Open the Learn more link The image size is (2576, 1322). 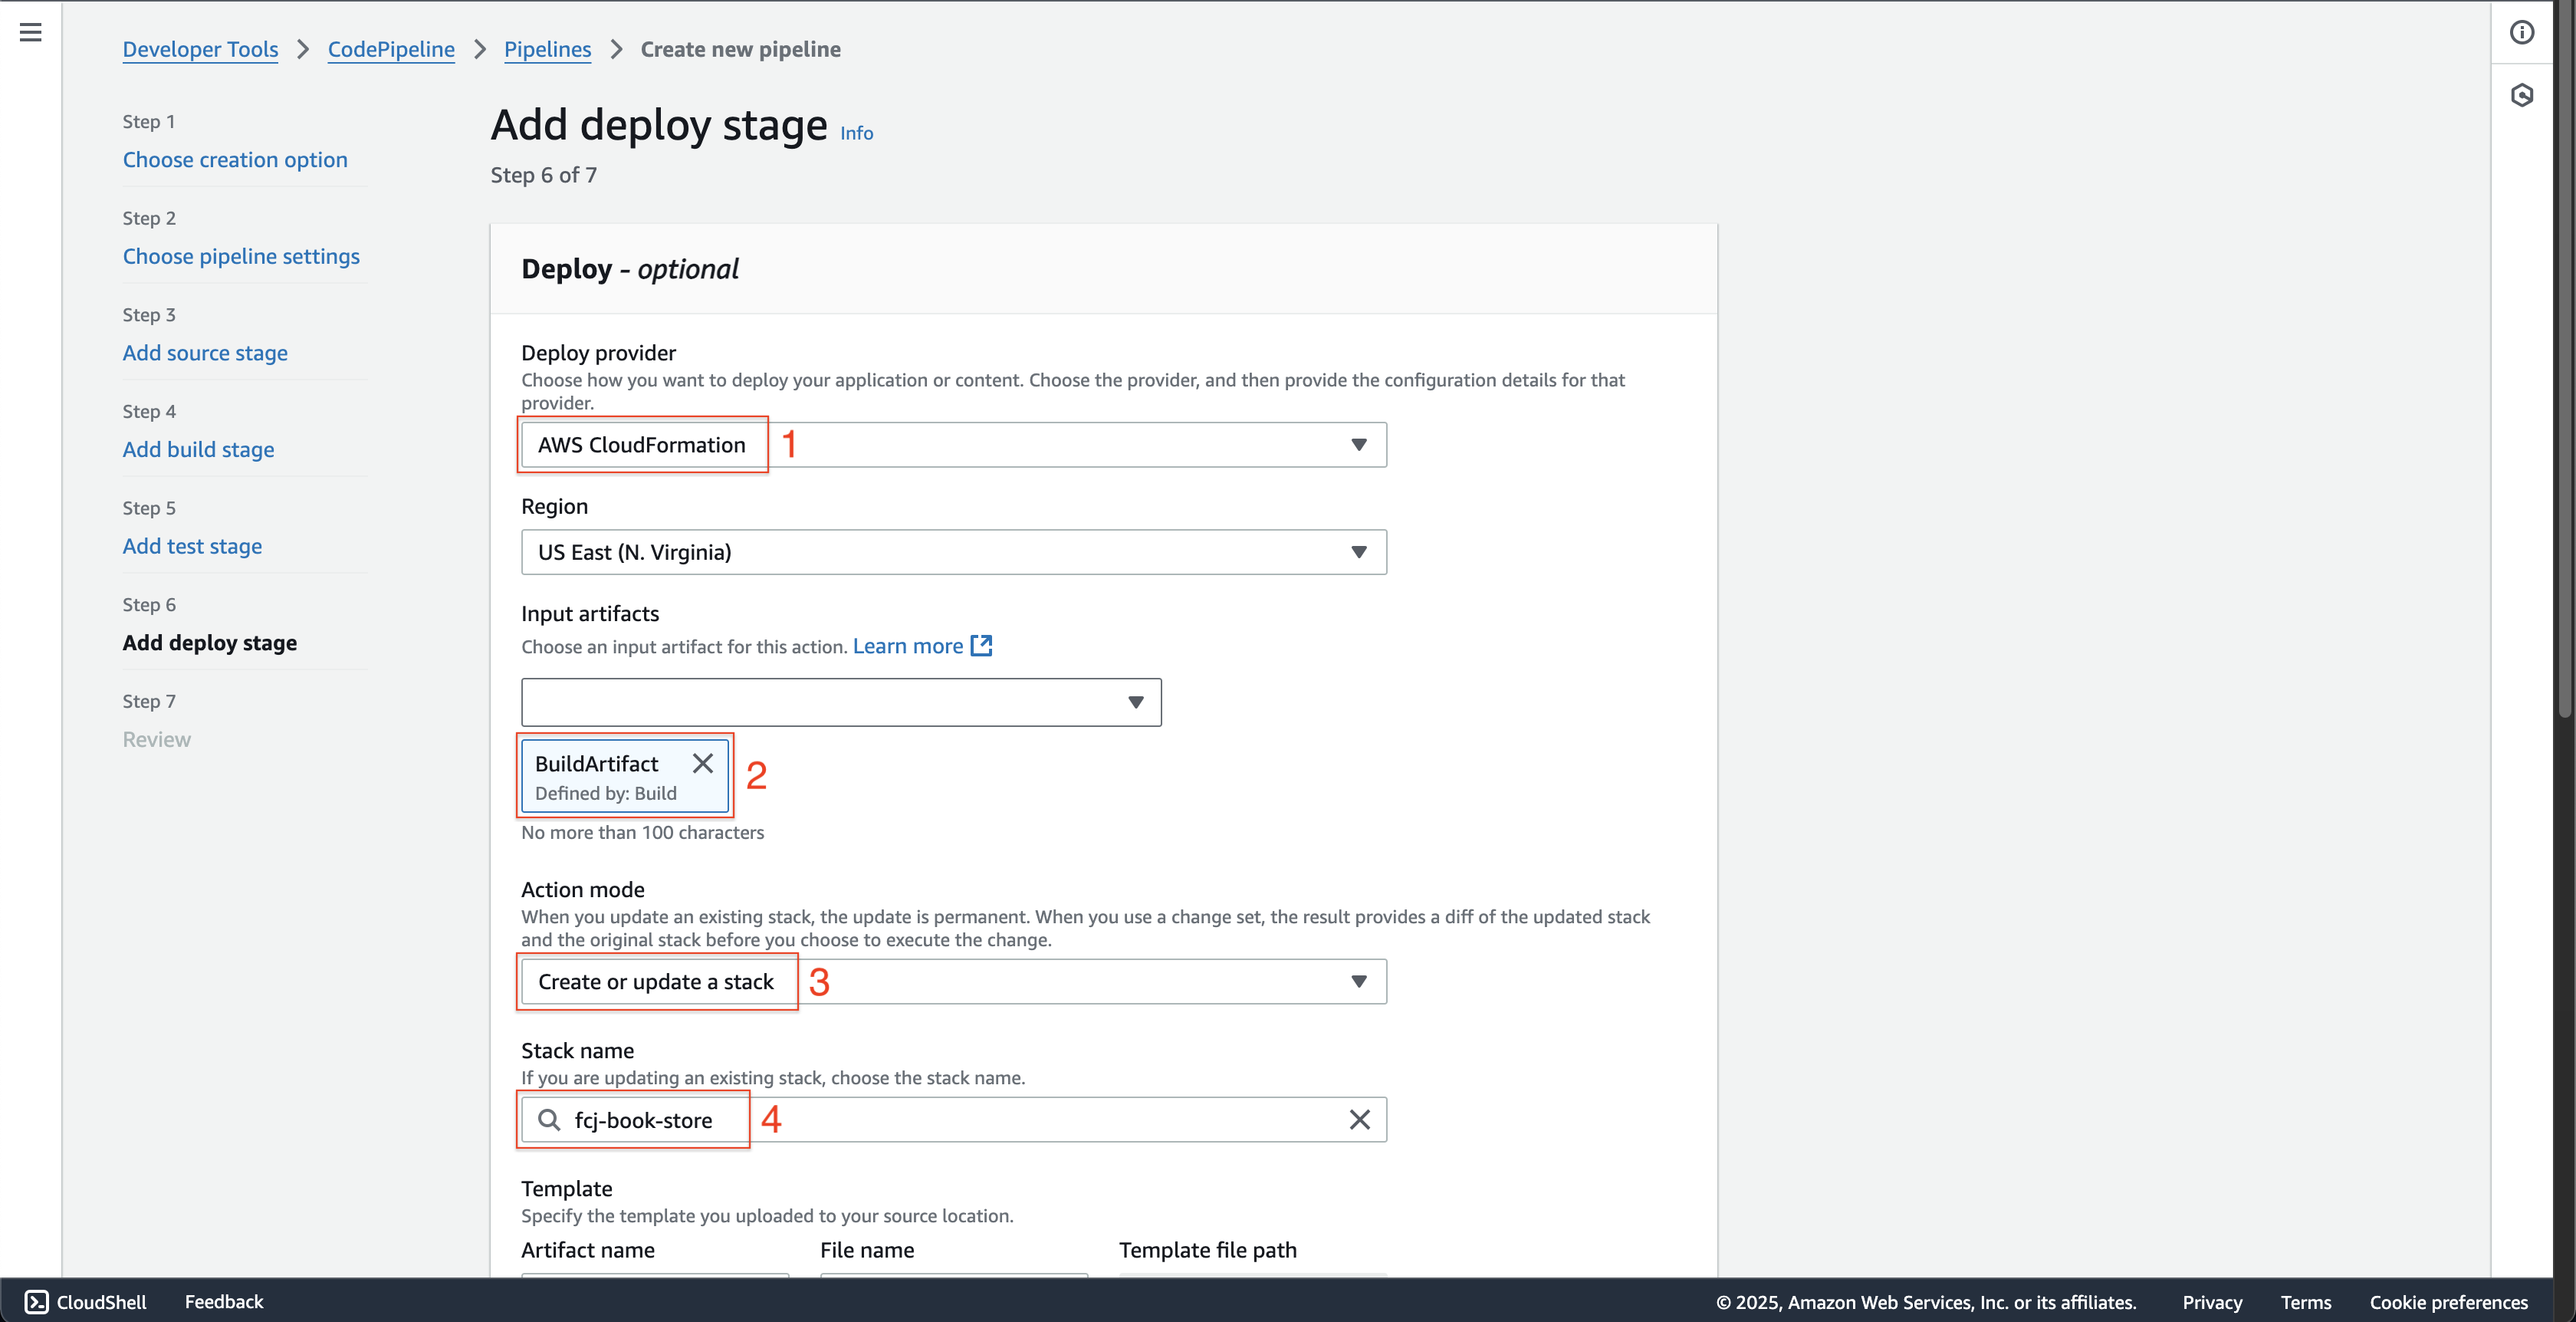[x=907, y=646]
